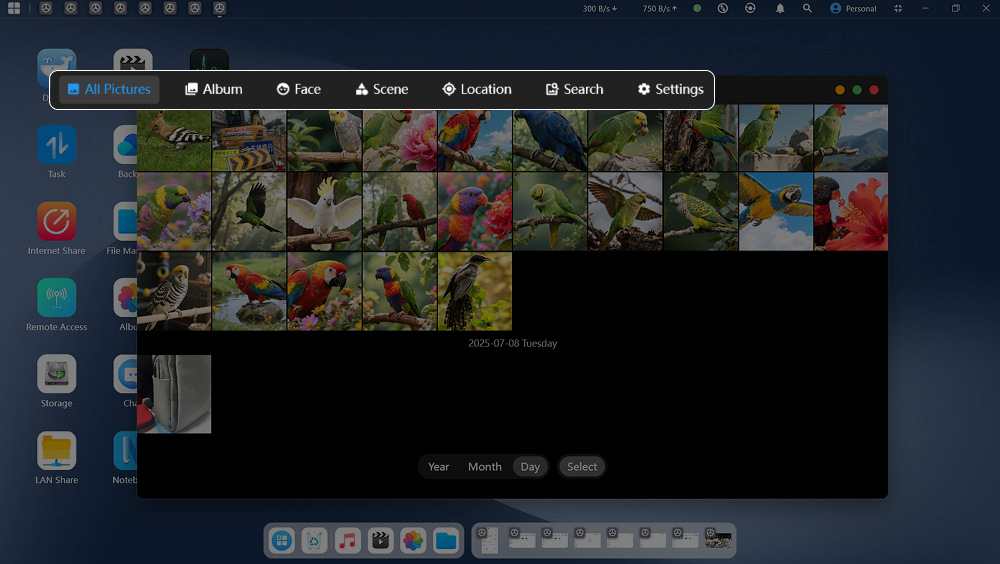Open the white cockatoo photo thumbnail
This screenshot has height=564, width=1000.
(324, 211)
